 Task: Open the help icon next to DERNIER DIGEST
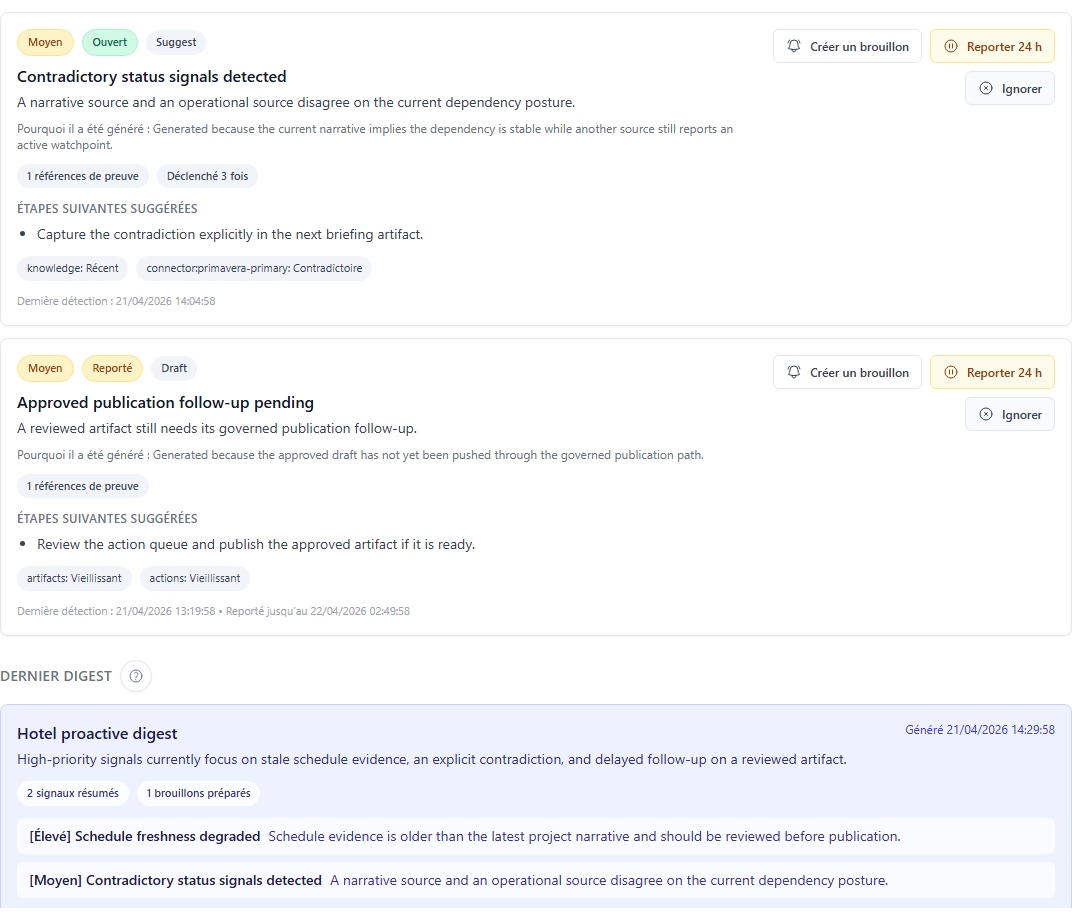pyautogui.click(x=136, y=676)
